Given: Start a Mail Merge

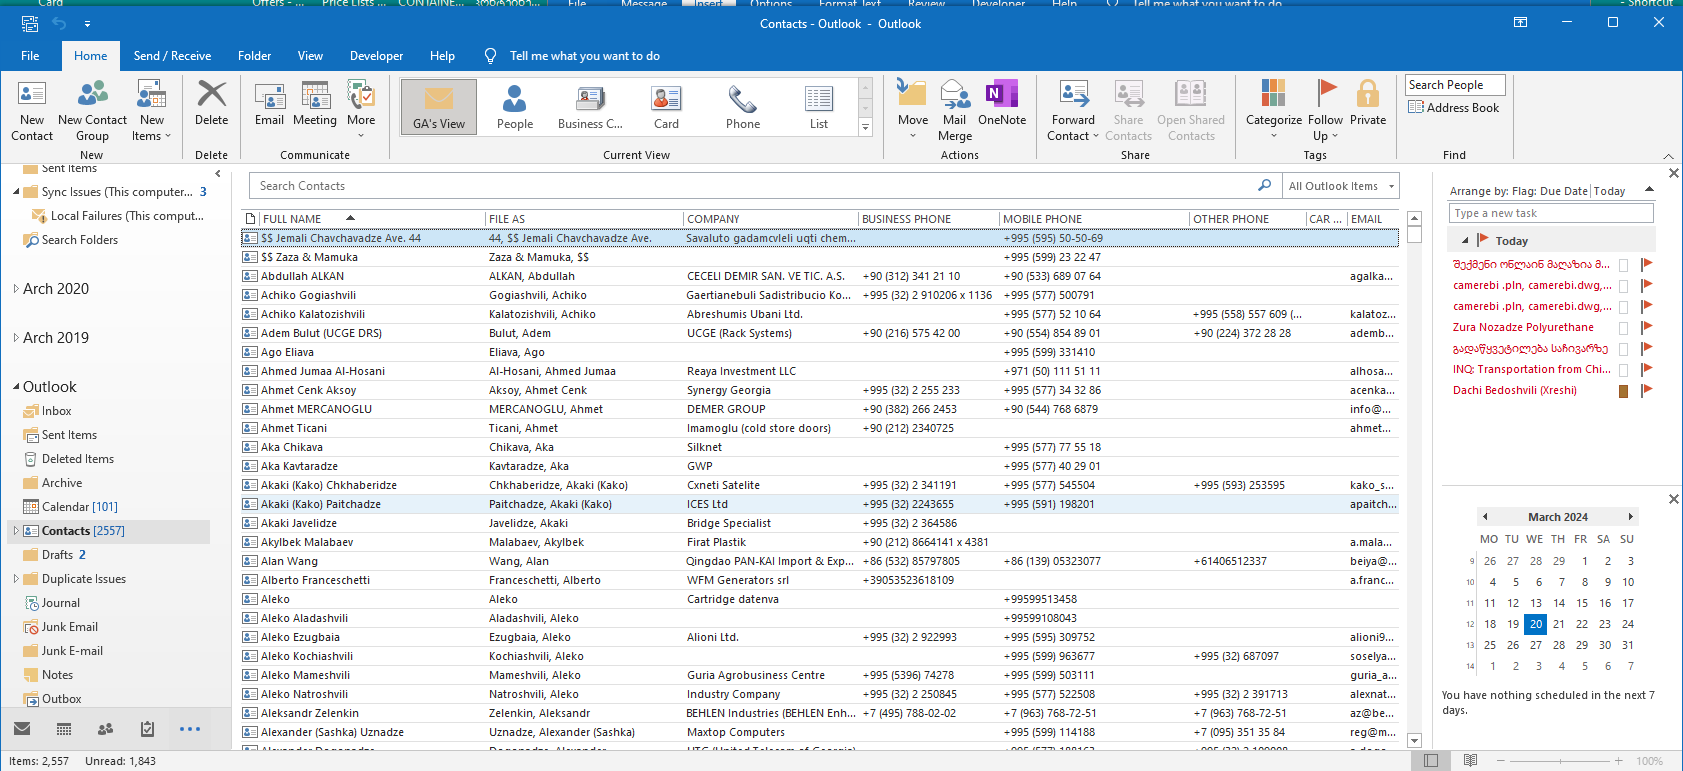Looking at the screenshot, I should click(x=955, y=111).
